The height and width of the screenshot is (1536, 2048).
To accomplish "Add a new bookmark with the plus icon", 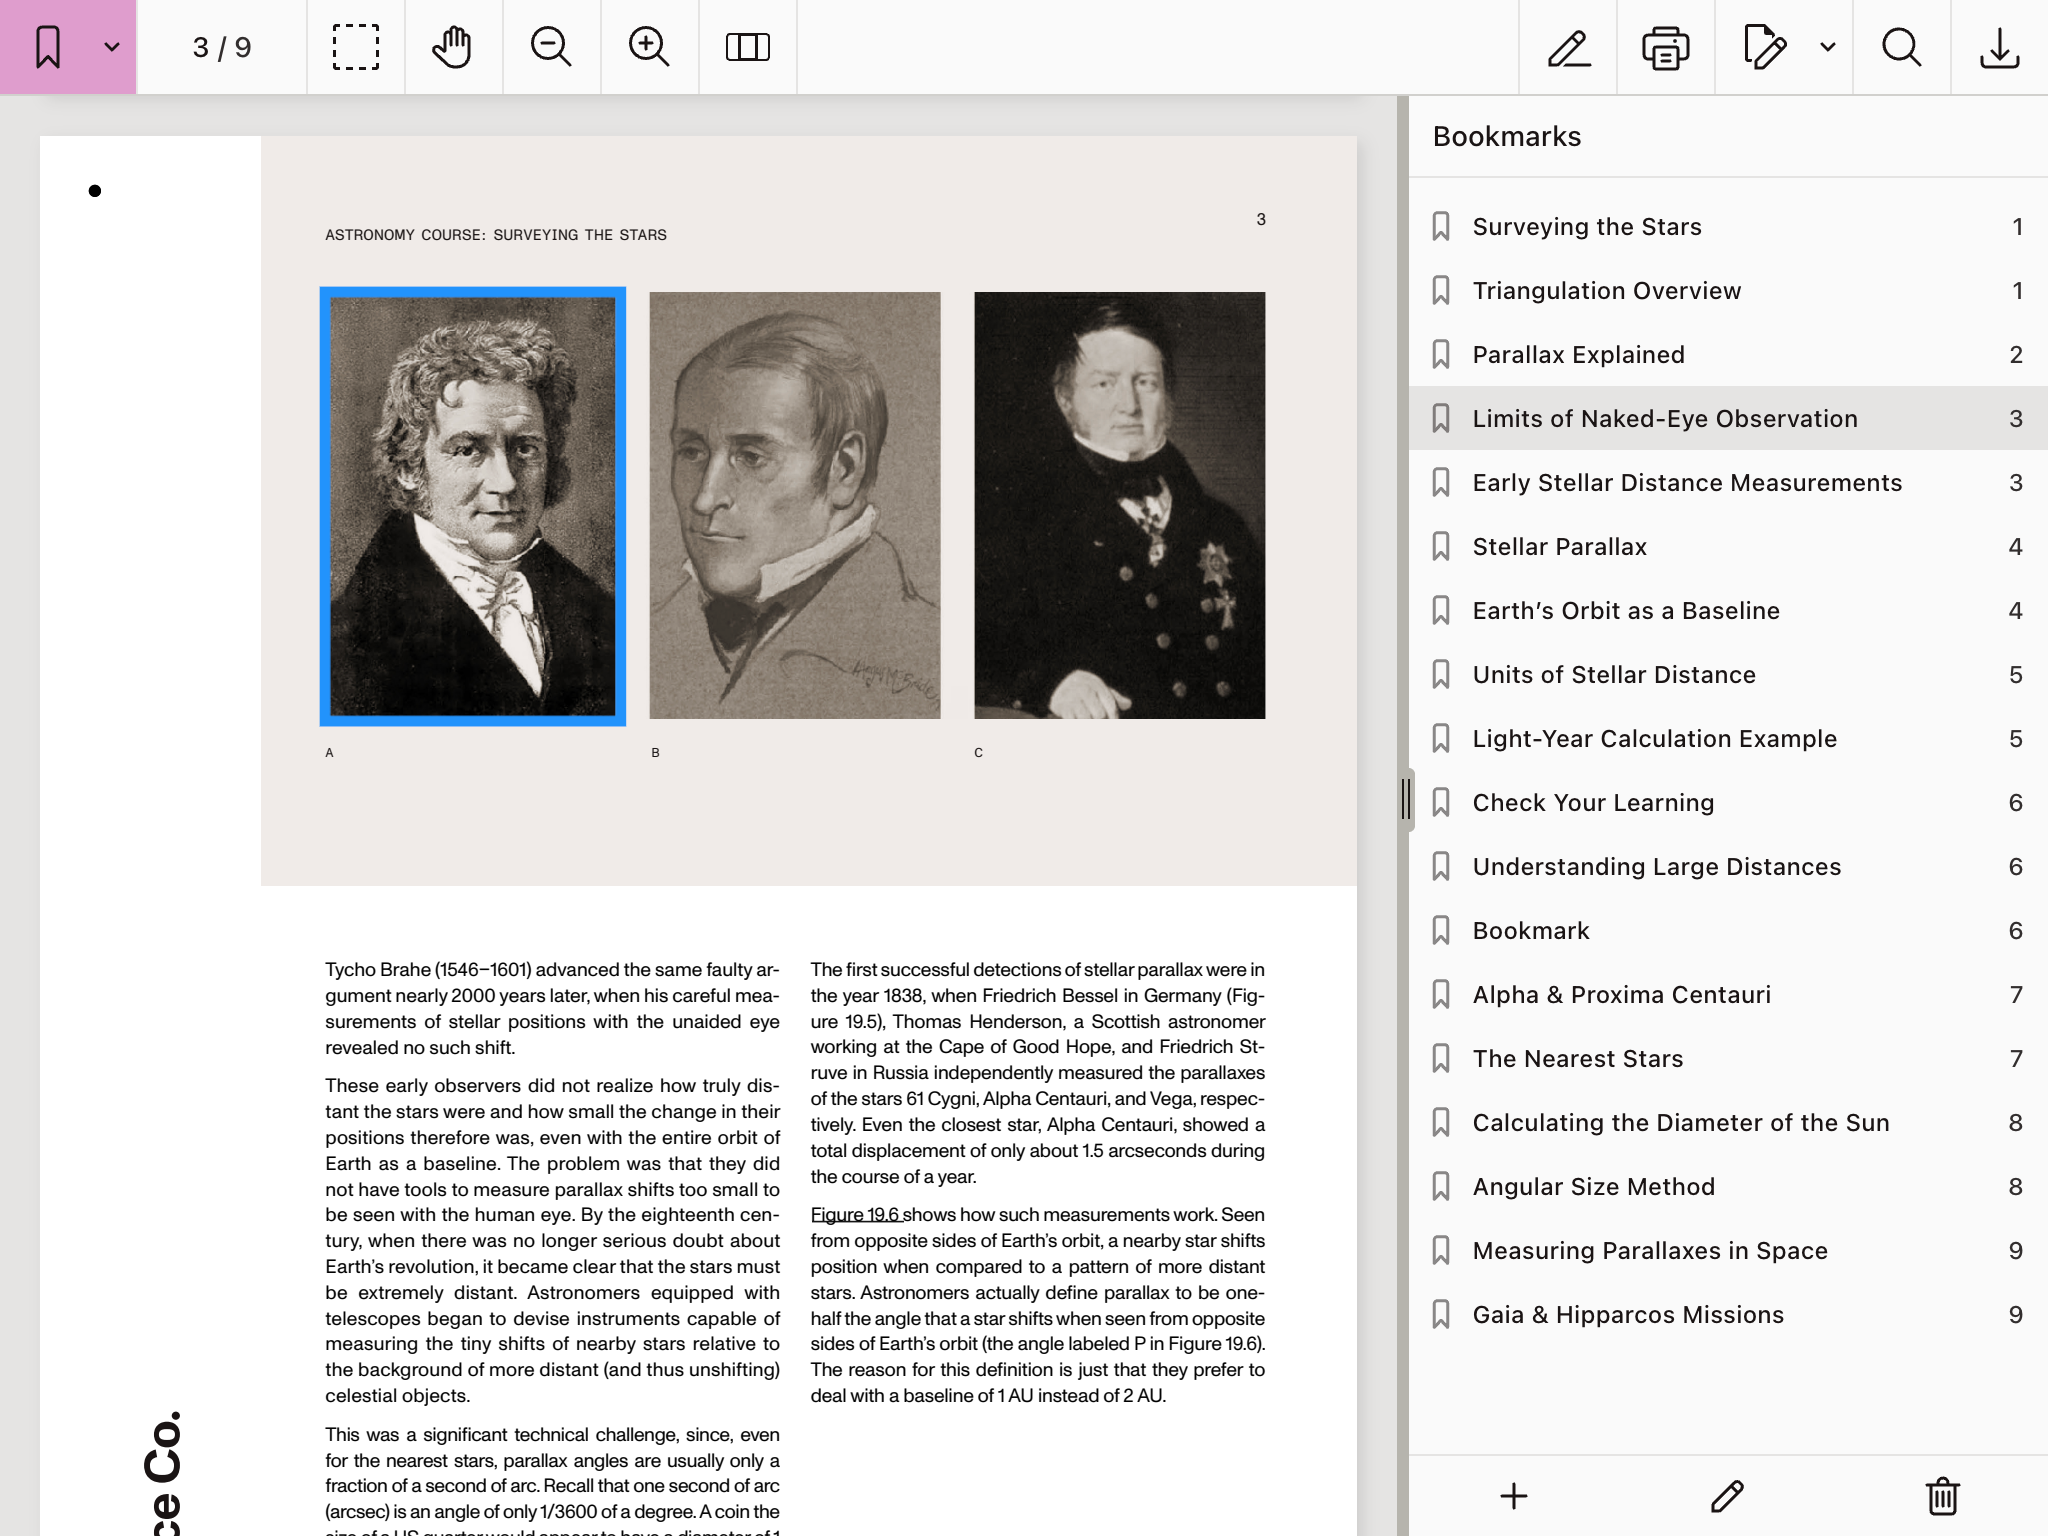I will 1513,1496.
